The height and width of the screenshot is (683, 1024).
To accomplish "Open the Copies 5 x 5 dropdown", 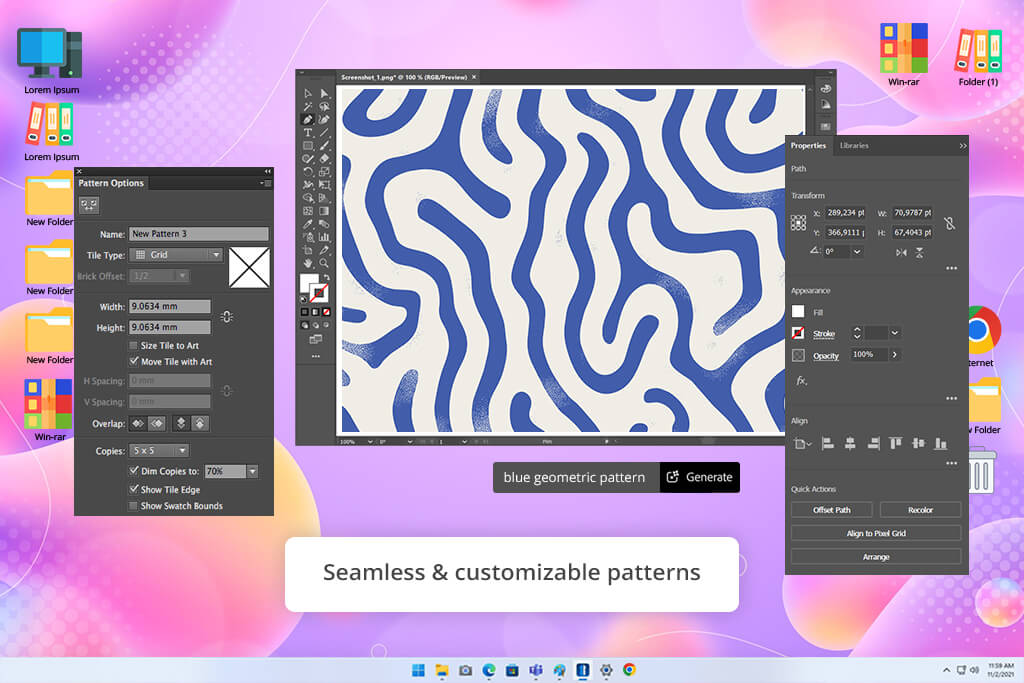I will [x=159, y=450].
